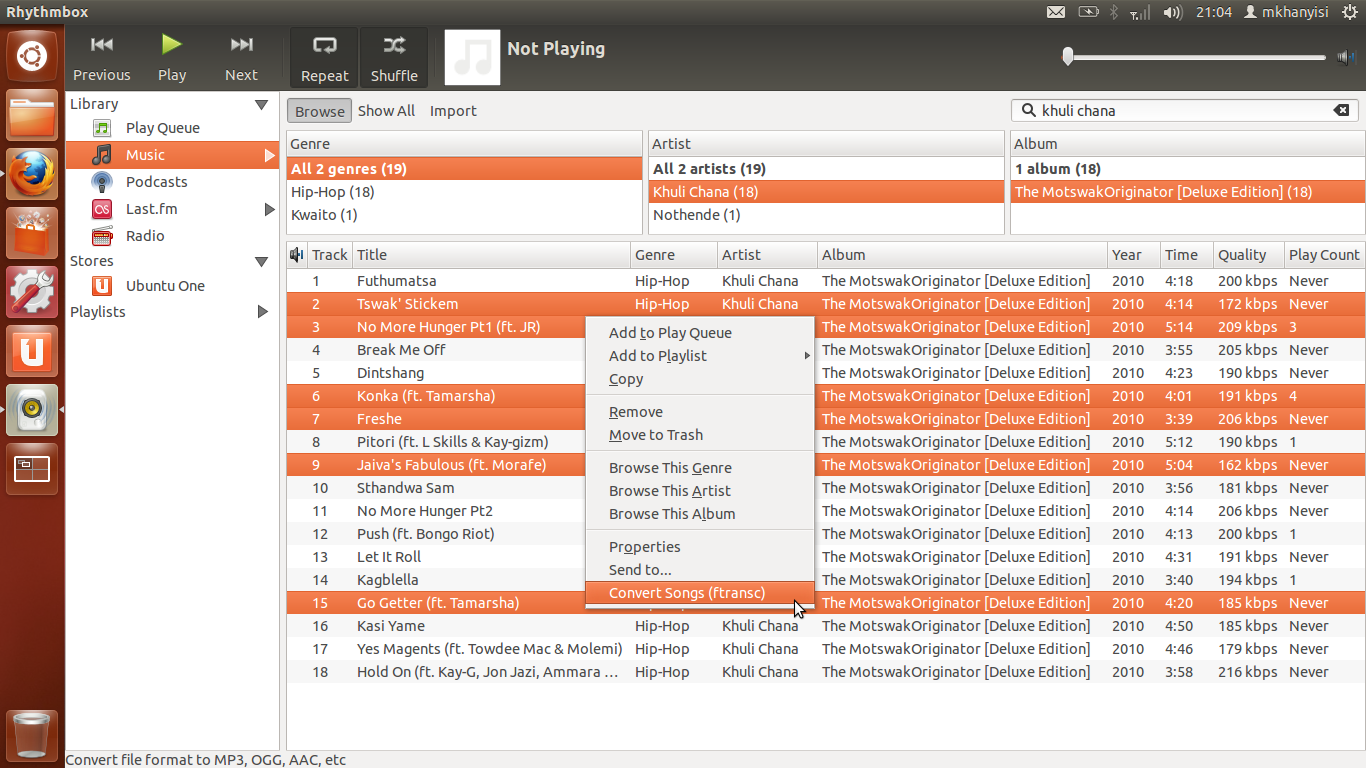Start playback with the Play button

172,58
